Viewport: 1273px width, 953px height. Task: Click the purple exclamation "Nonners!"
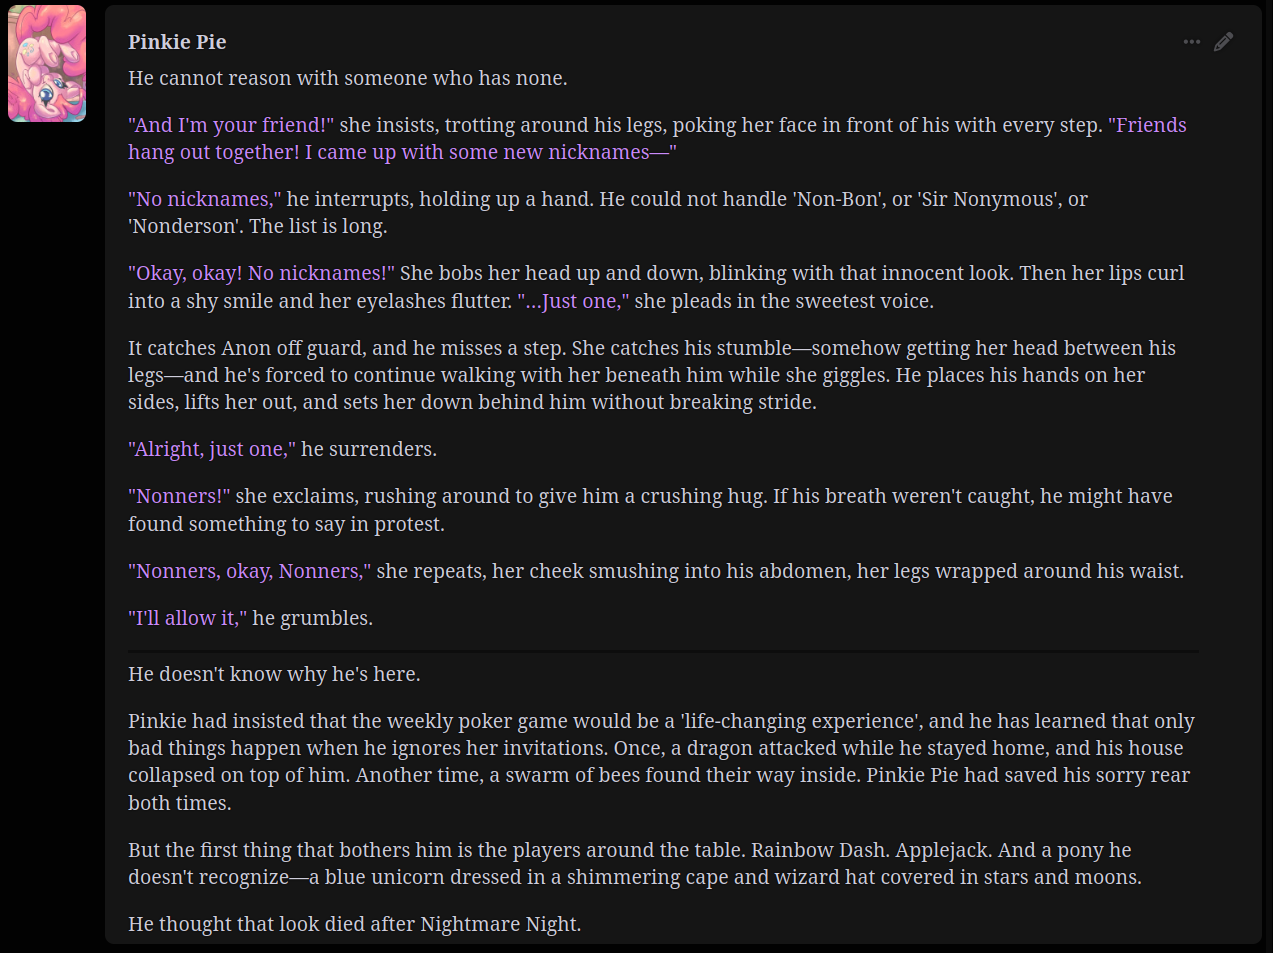[x=179, y=496]
